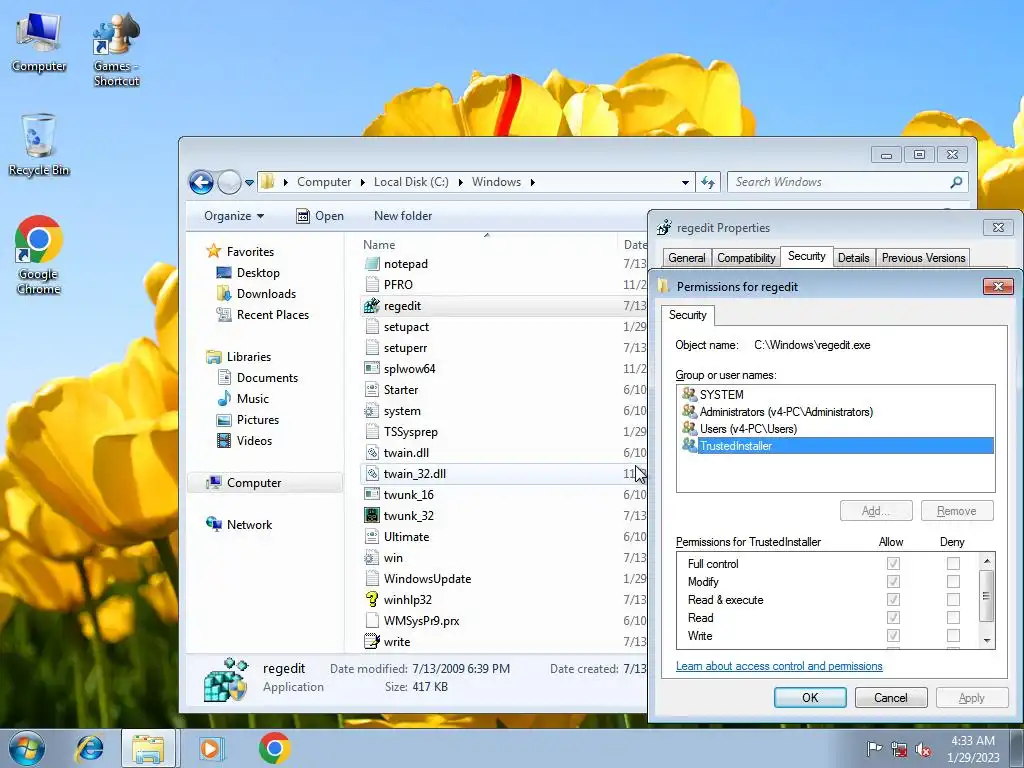Image resolution: width=1024 pixels, height=768 pixels.
Task: Select the notepad file icon
Action: [x=372, y=264]
